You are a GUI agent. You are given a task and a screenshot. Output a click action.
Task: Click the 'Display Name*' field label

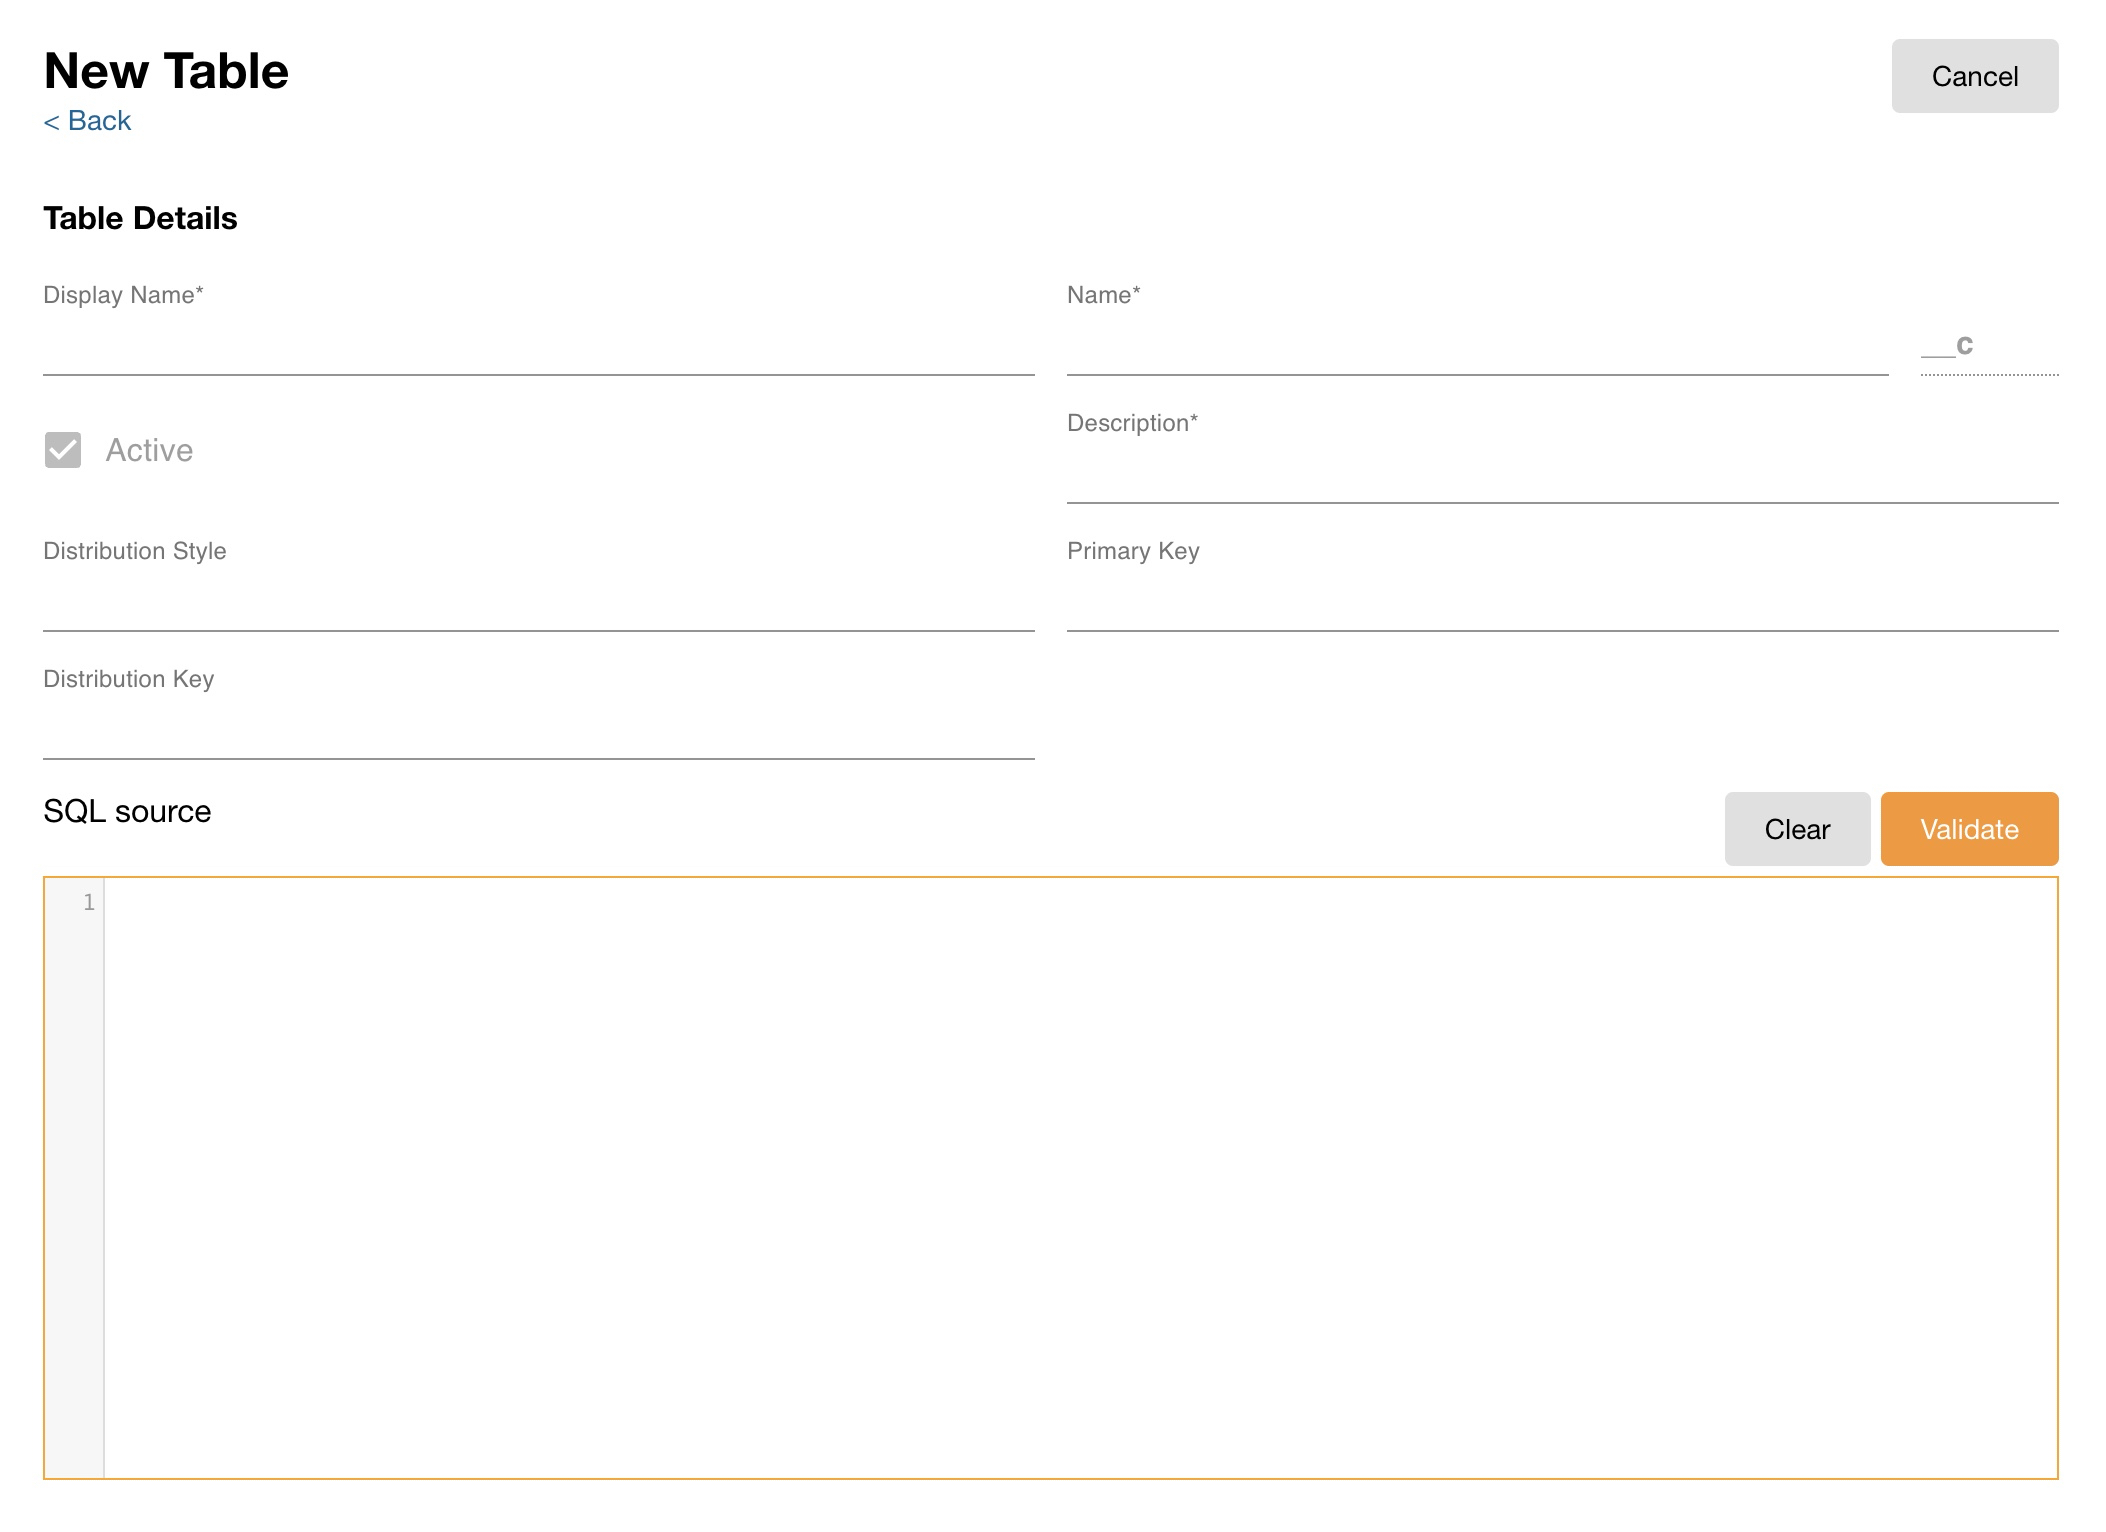tap(123, 295)
